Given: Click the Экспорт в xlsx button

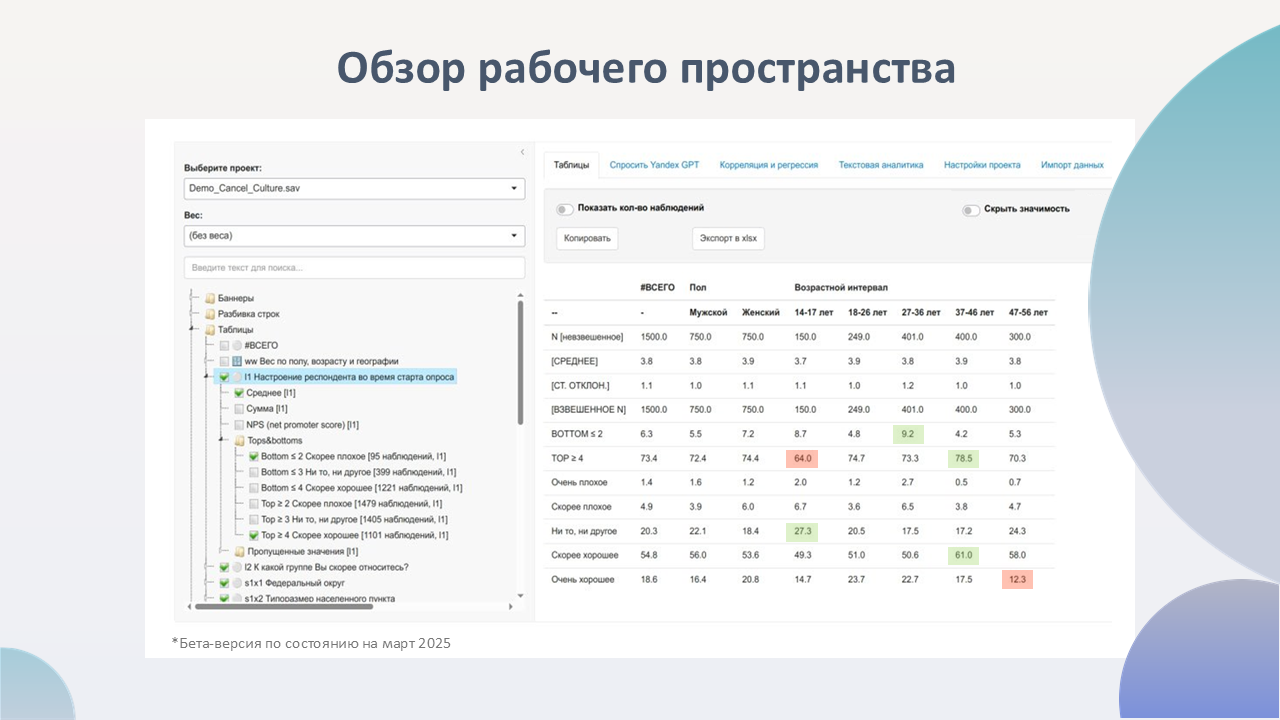Looking at the screenshot, I should [728, 239].
